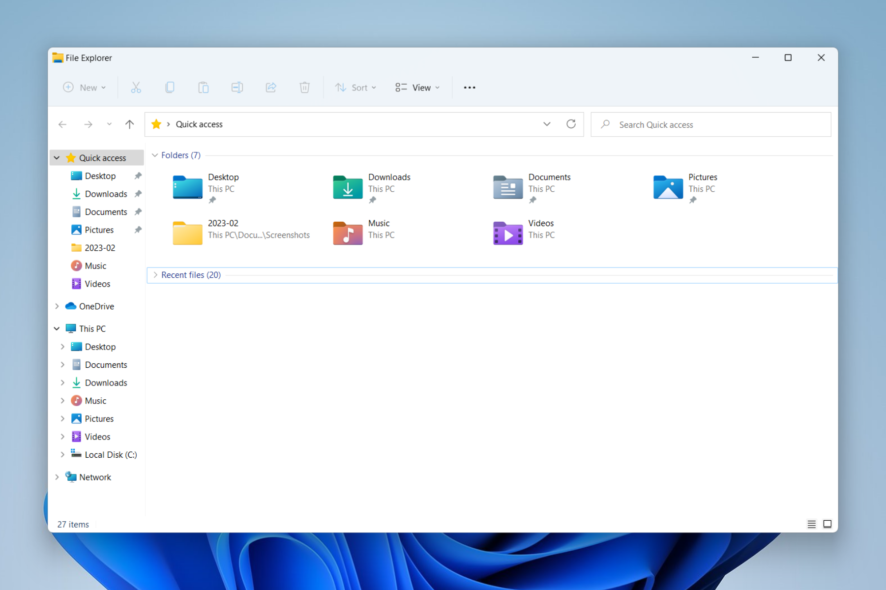
Task: Unpin Desktop from Quick access
Action: point(140,175)
